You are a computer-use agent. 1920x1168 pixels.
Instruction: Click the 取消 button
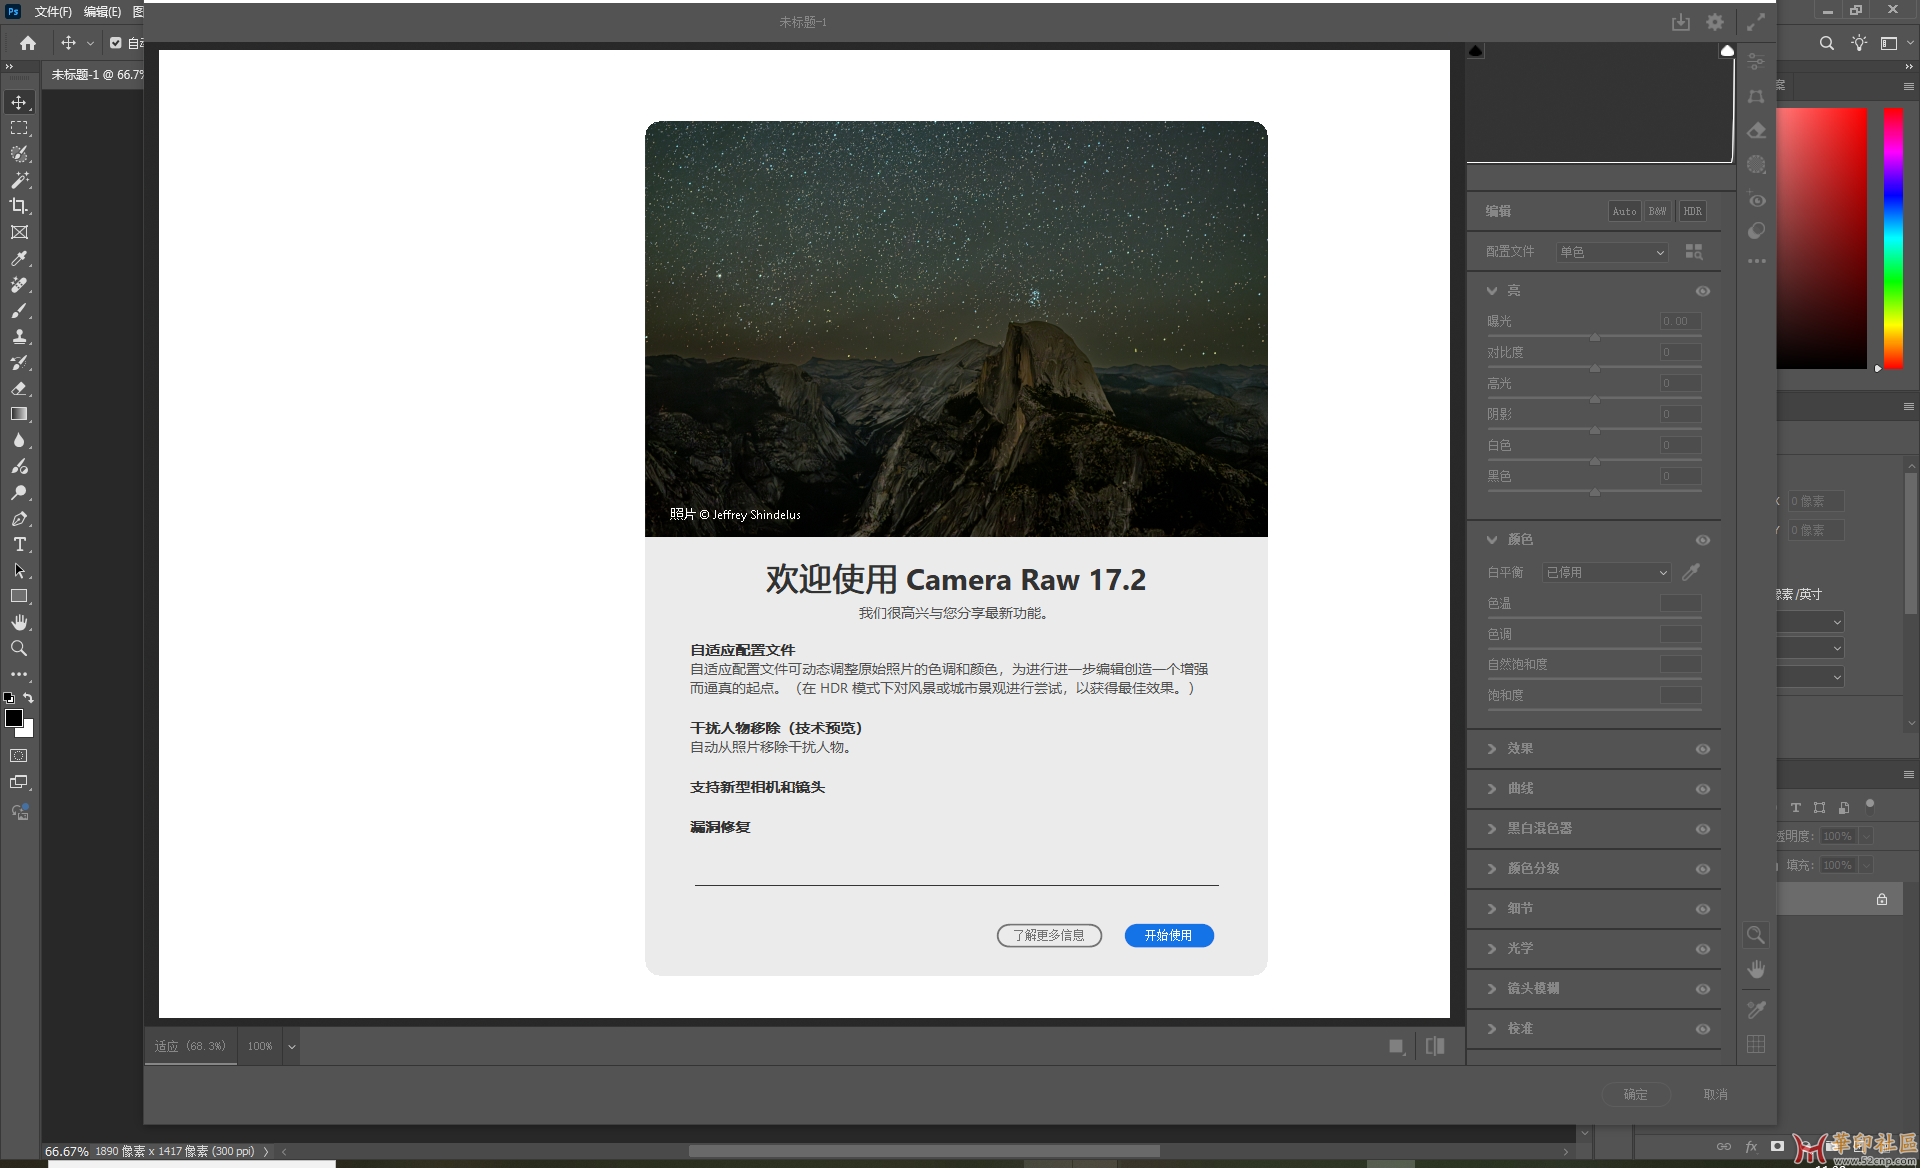tap(1715, 1094)
